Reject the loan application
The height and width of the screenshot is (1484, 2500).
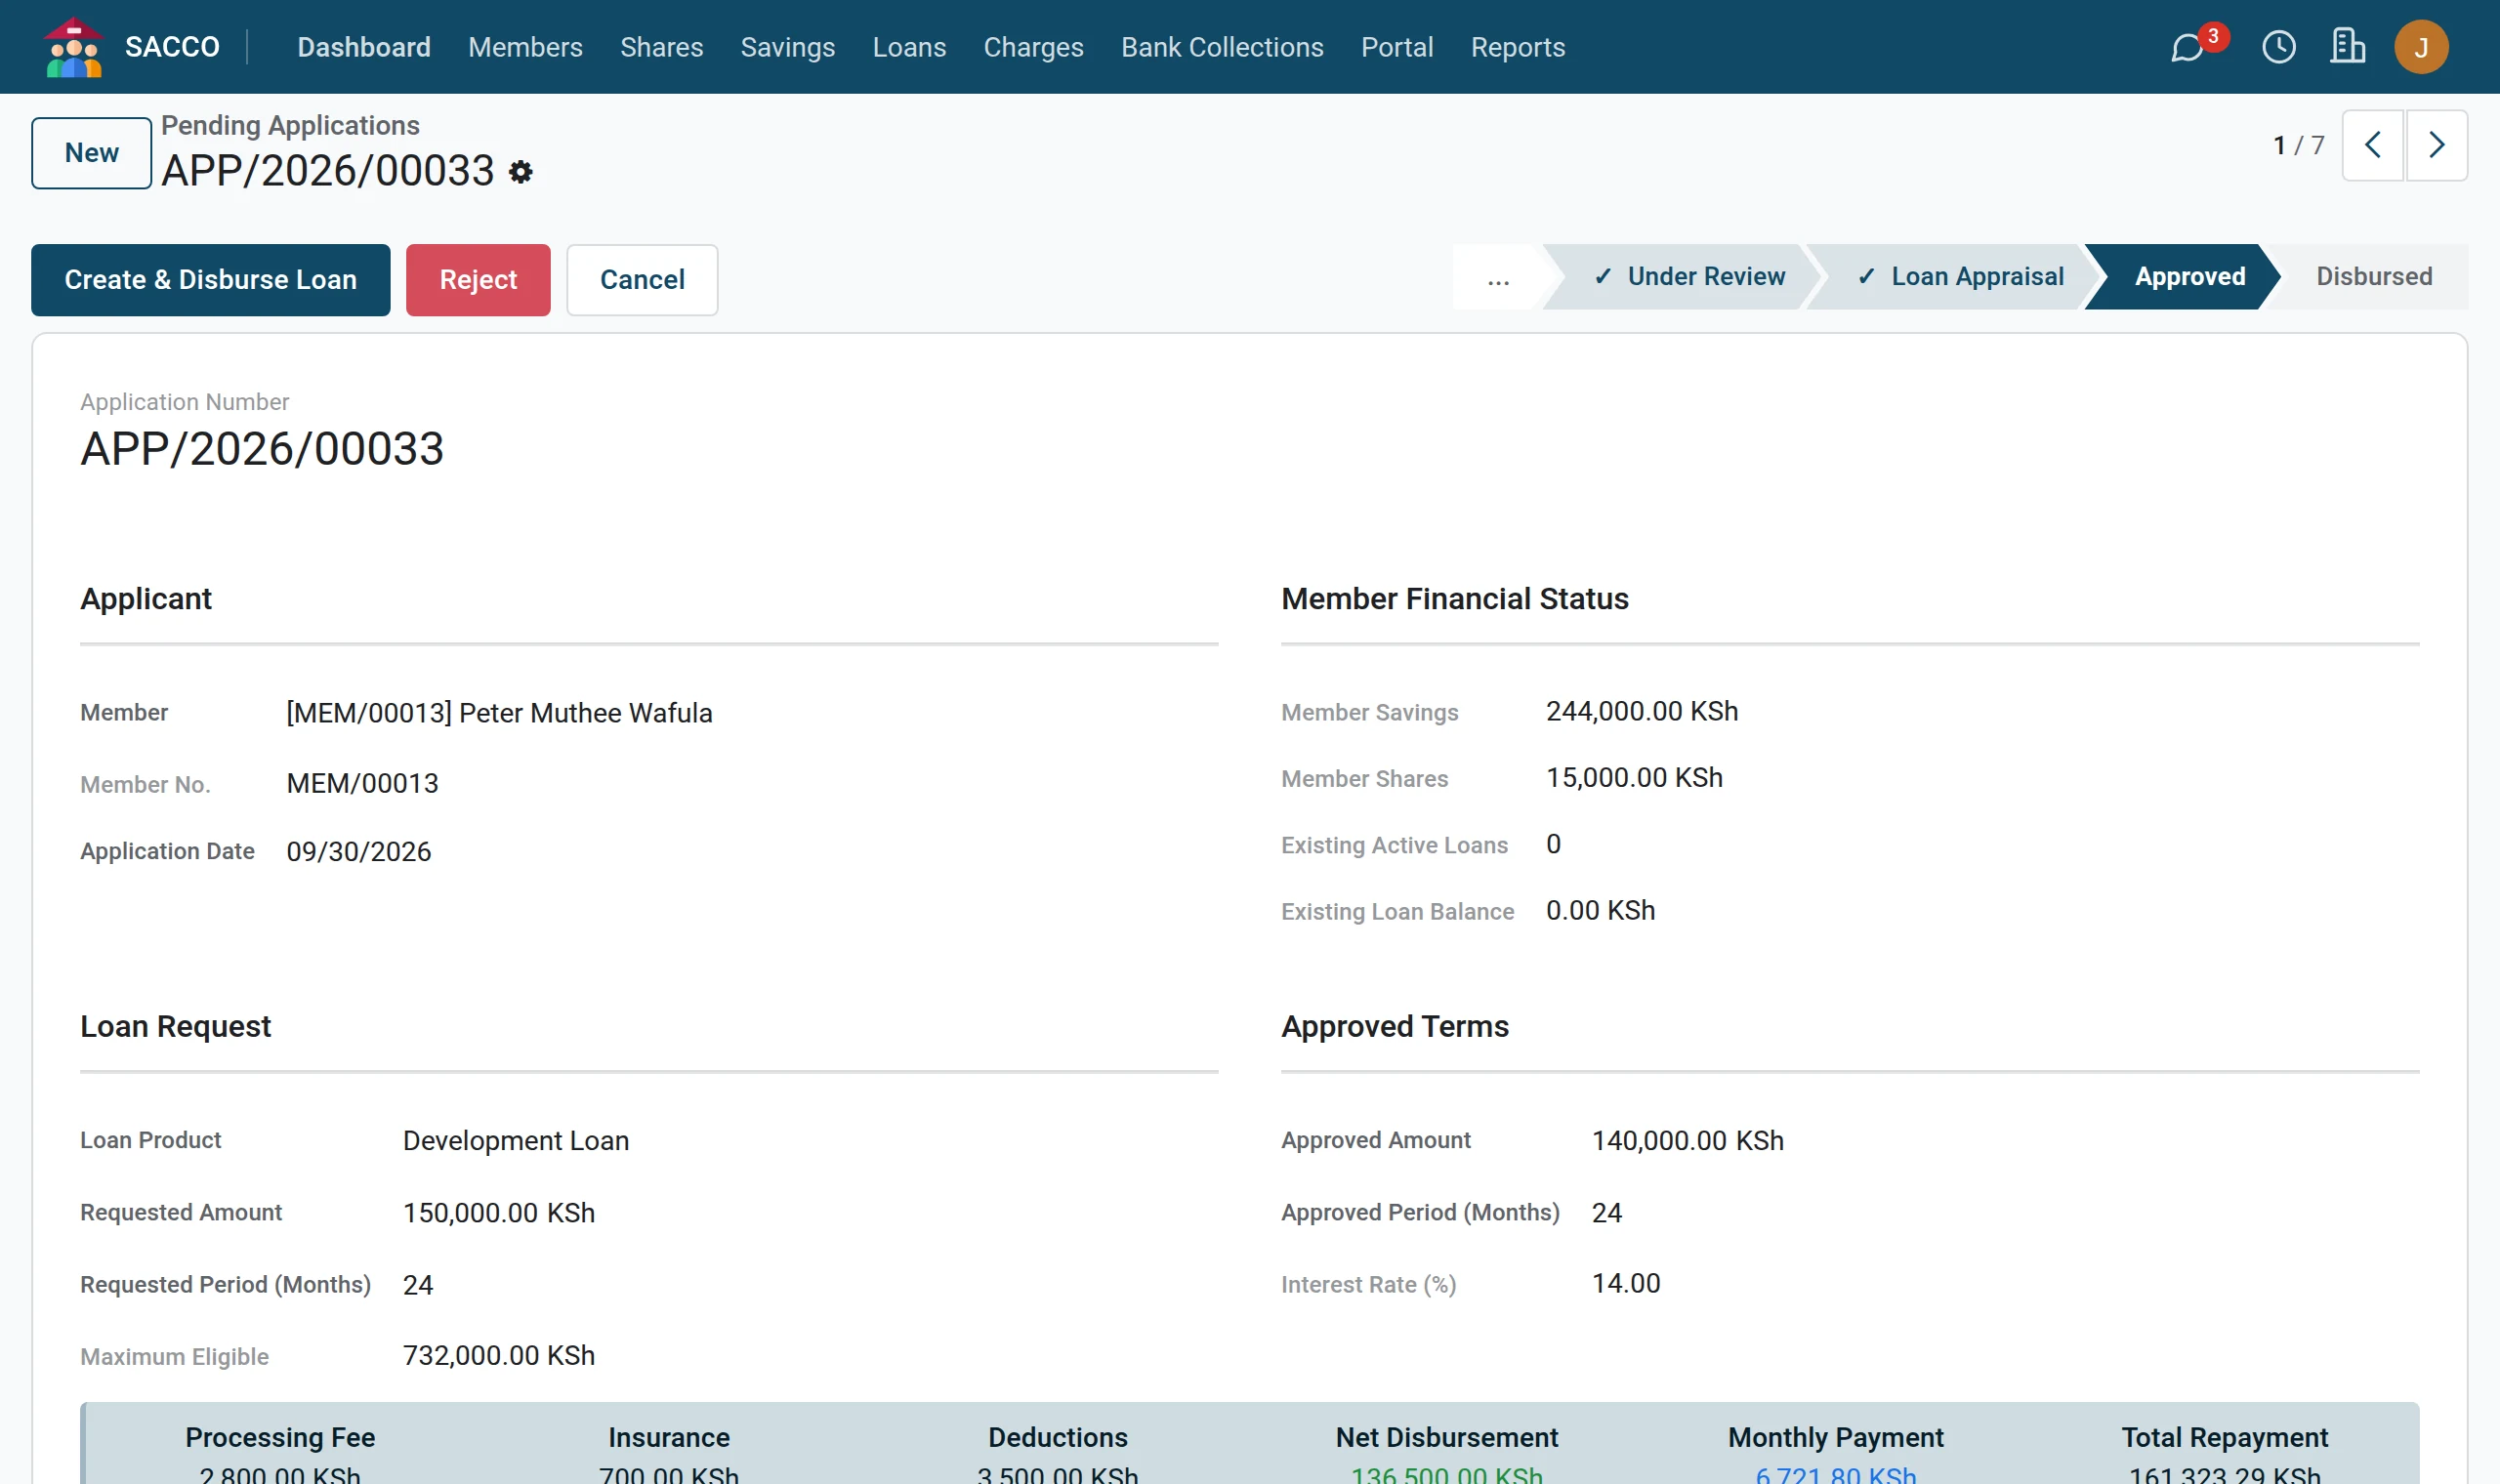pyautogui.click(x=478, y=280)
